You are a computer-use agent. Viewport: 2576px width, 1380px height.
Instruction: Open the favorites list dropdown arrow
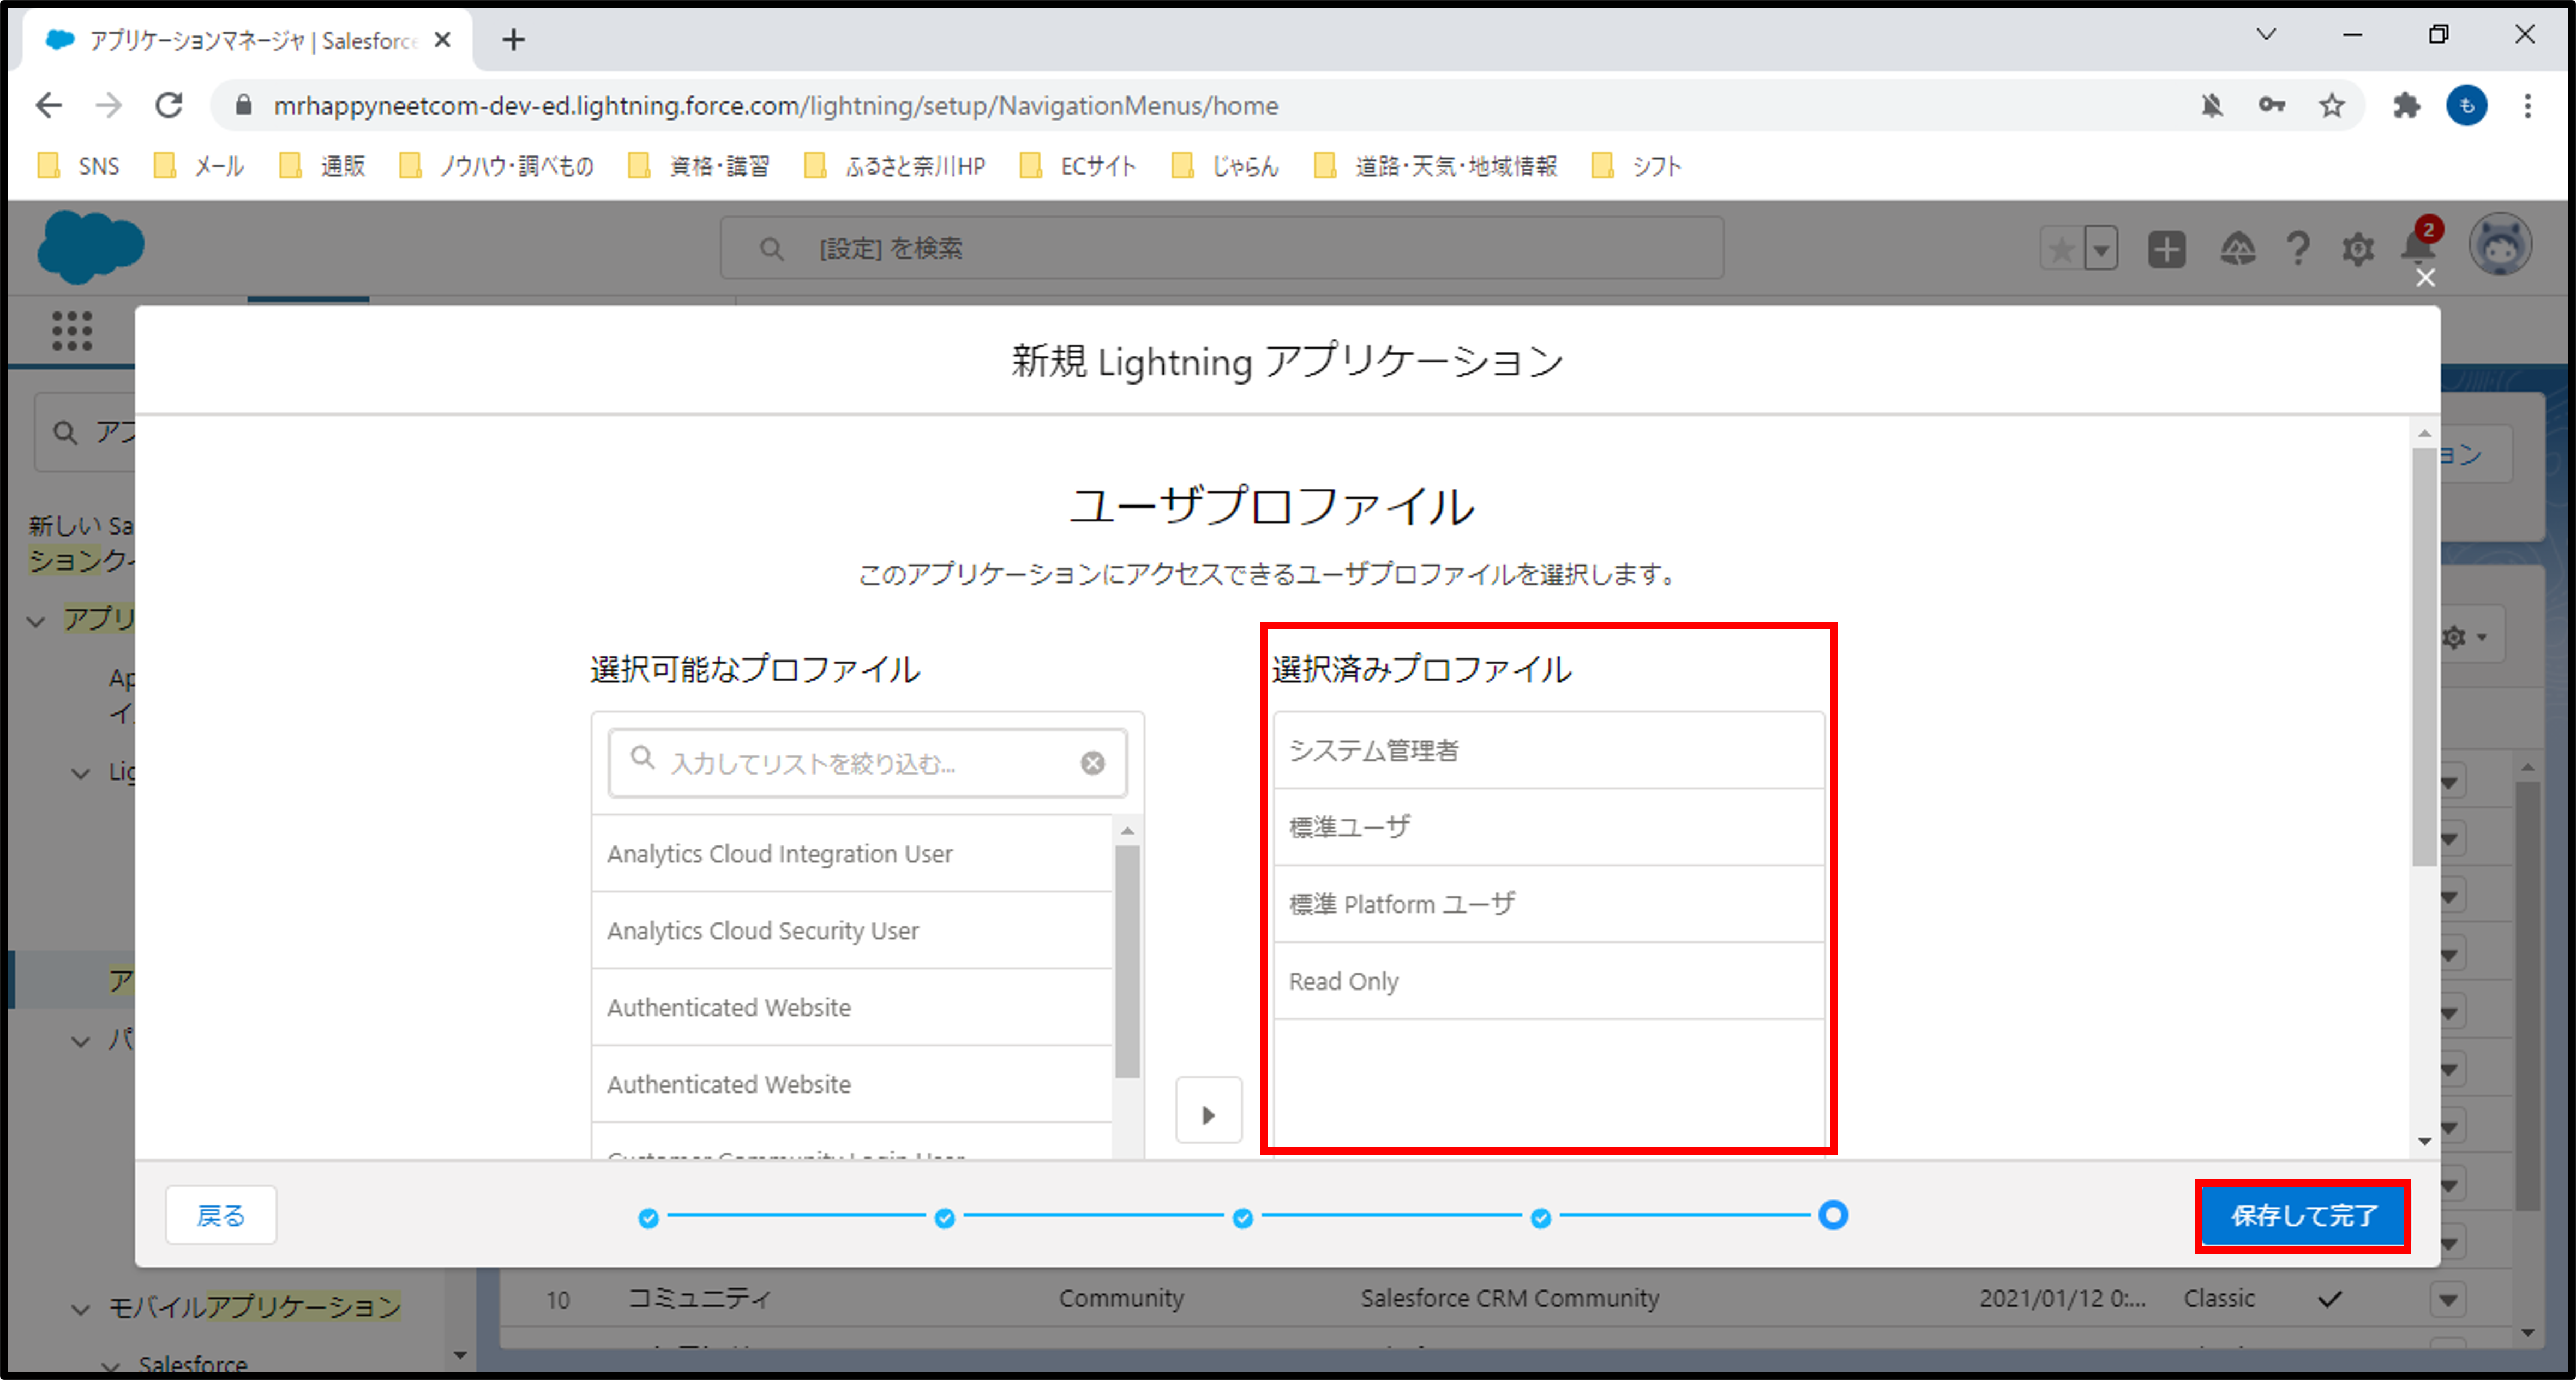coord(2101,249)
